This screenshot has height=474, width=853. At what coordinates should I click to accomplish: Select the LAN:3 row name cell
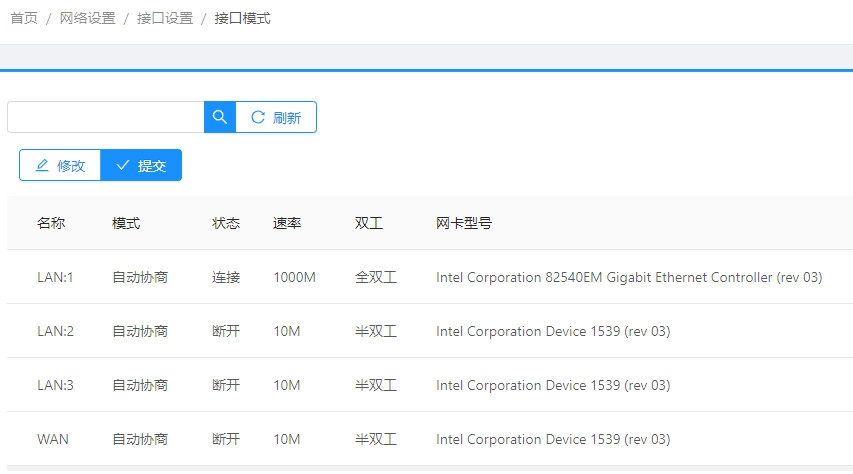point(55,385)
